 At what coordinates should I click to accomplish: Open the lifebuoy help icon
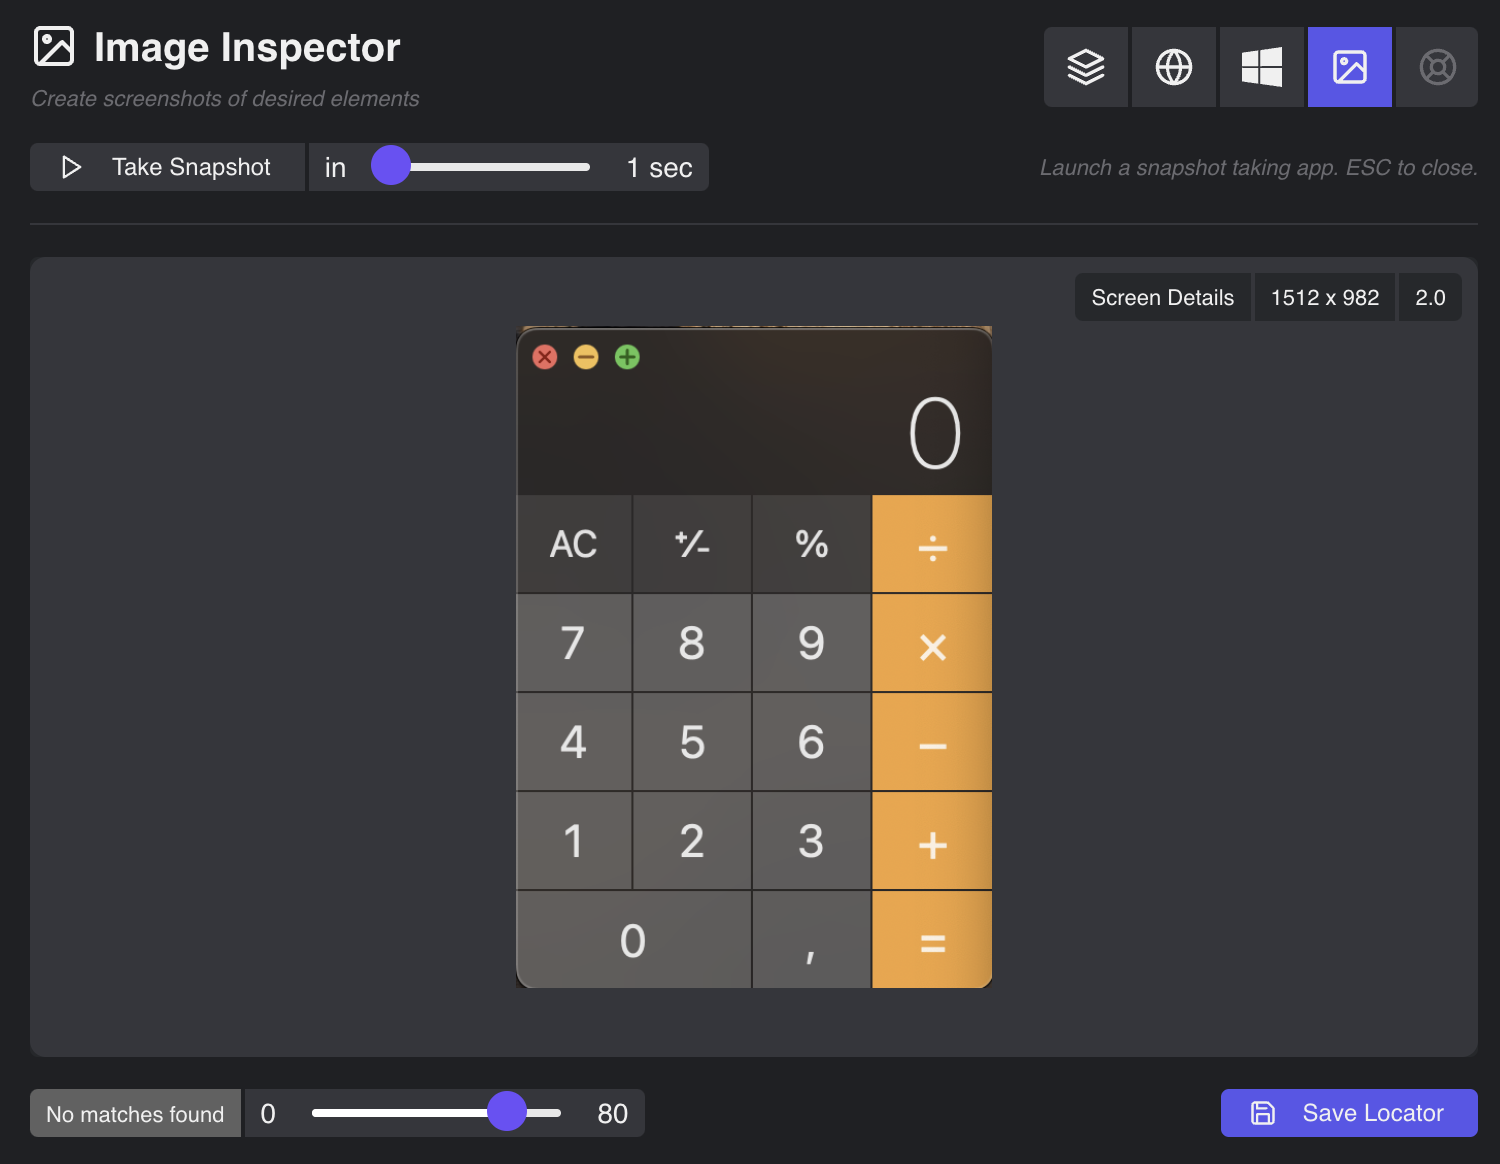(x=1437, y=67)
